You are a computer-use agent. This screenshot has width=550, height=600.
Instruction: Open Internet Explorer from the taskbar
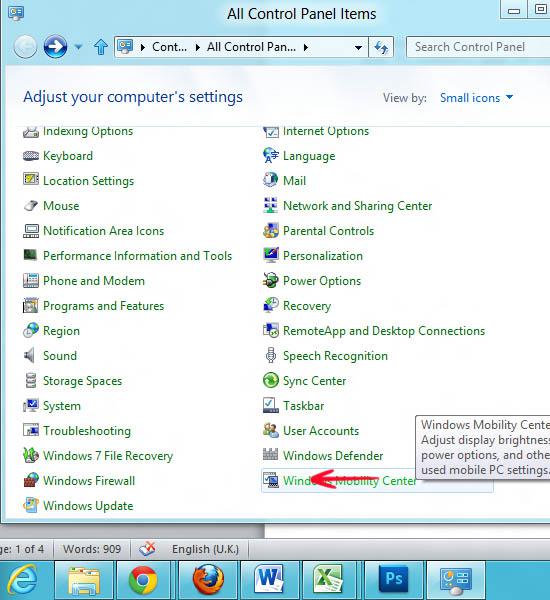[x=24, y=580]
